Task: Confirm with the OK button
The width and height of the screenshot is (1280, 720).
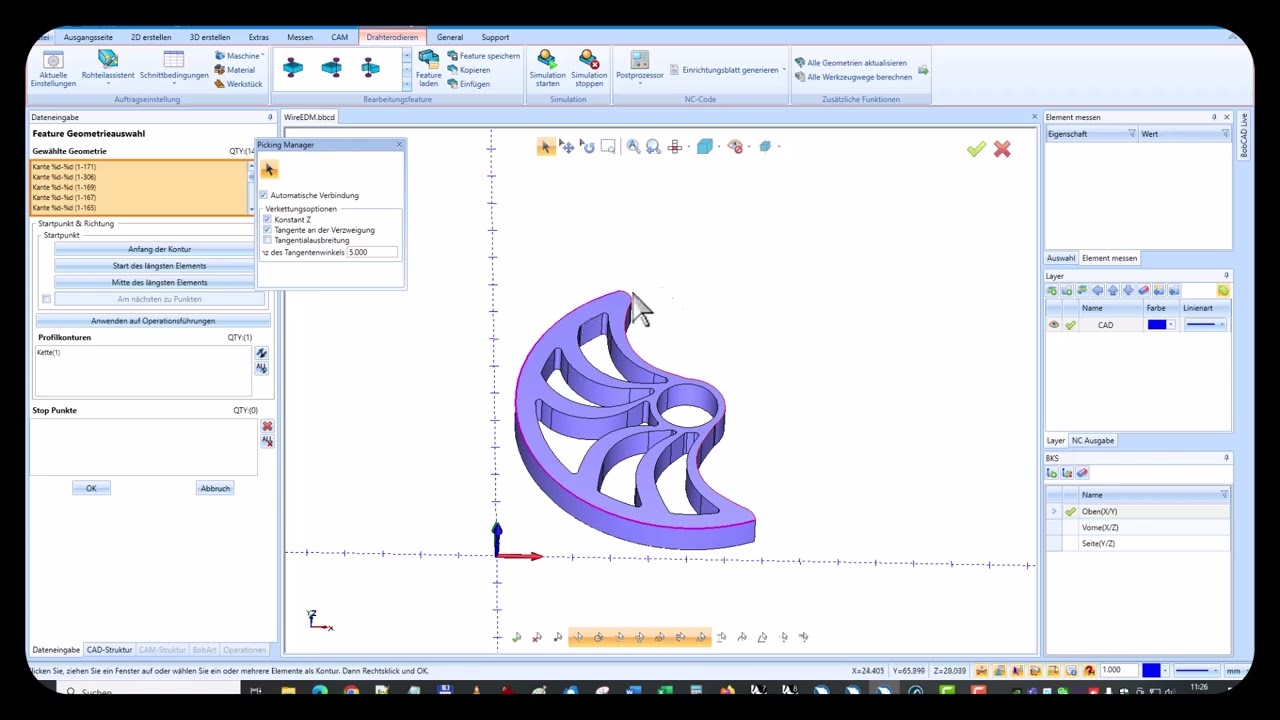Action: (91, 488)
